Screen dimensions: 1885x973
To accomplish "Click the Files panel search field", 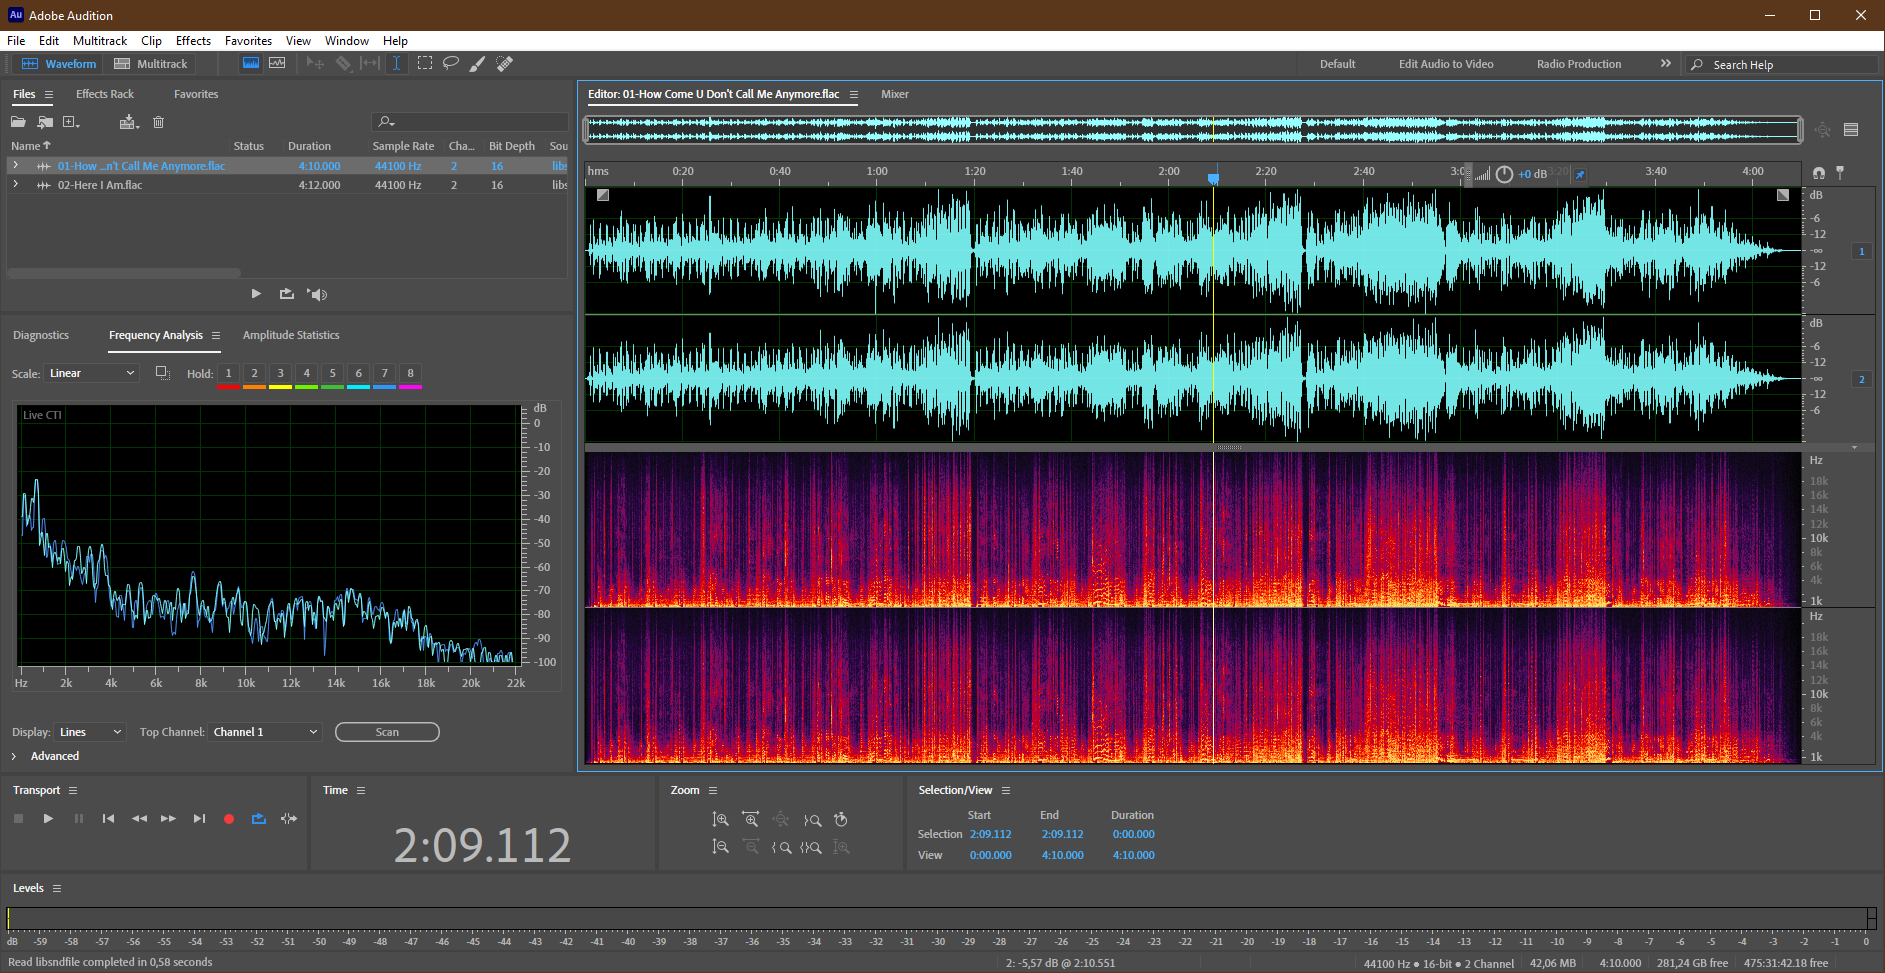I will 470,122.
